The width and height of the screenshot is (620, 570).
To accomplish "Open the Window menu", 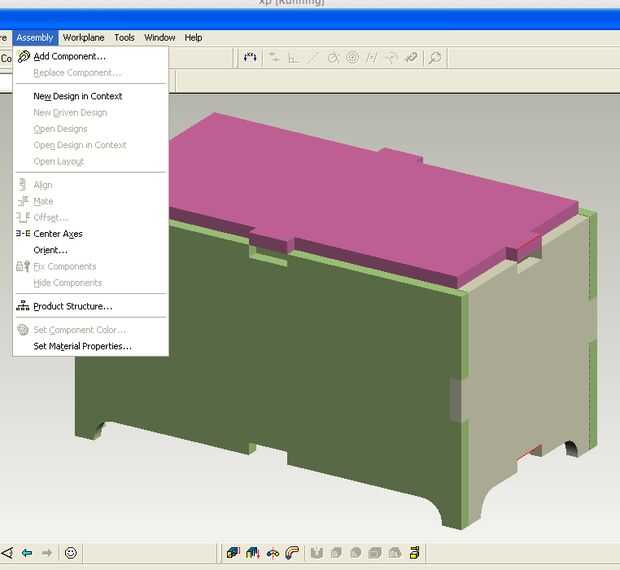I will pyautogui.click(x=159, y=38).
